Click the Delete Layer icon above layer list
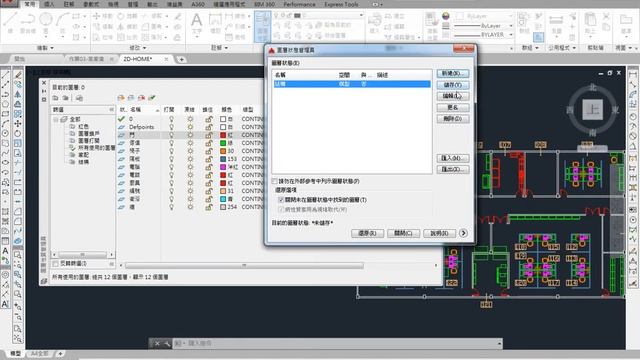 (142, 98)
